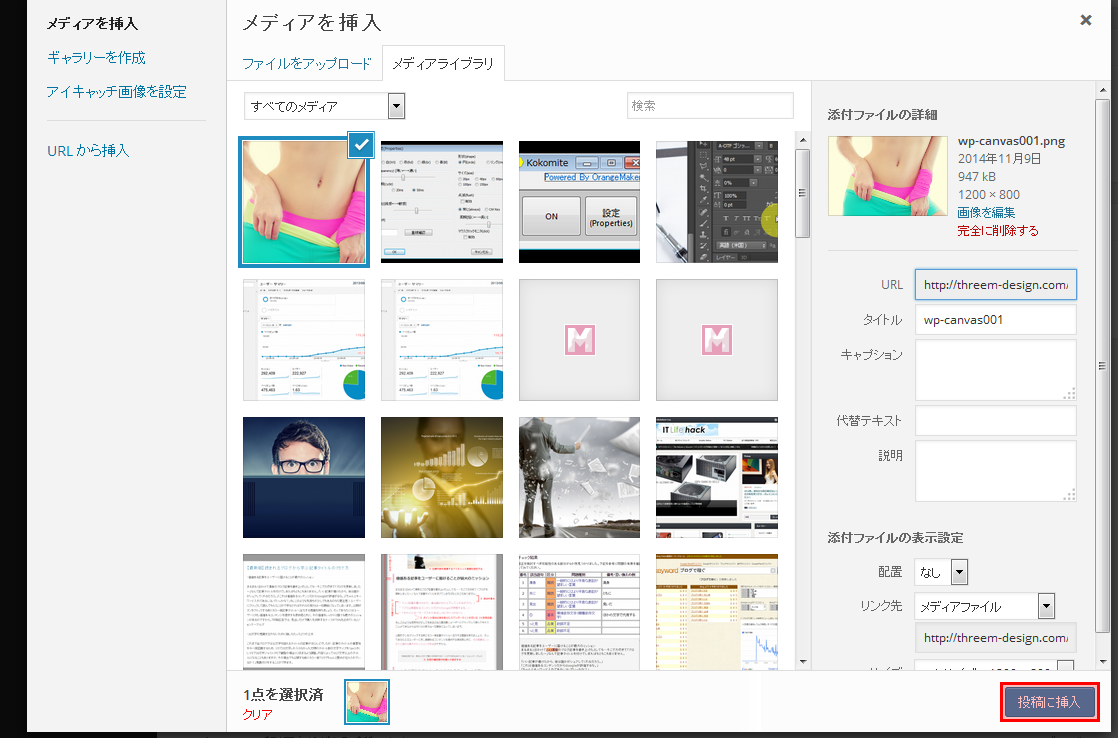Viewport: 1118px width, 738px height.
Task: Select the second analytics graph thumbnail
Action: click(x=442, y=340)
